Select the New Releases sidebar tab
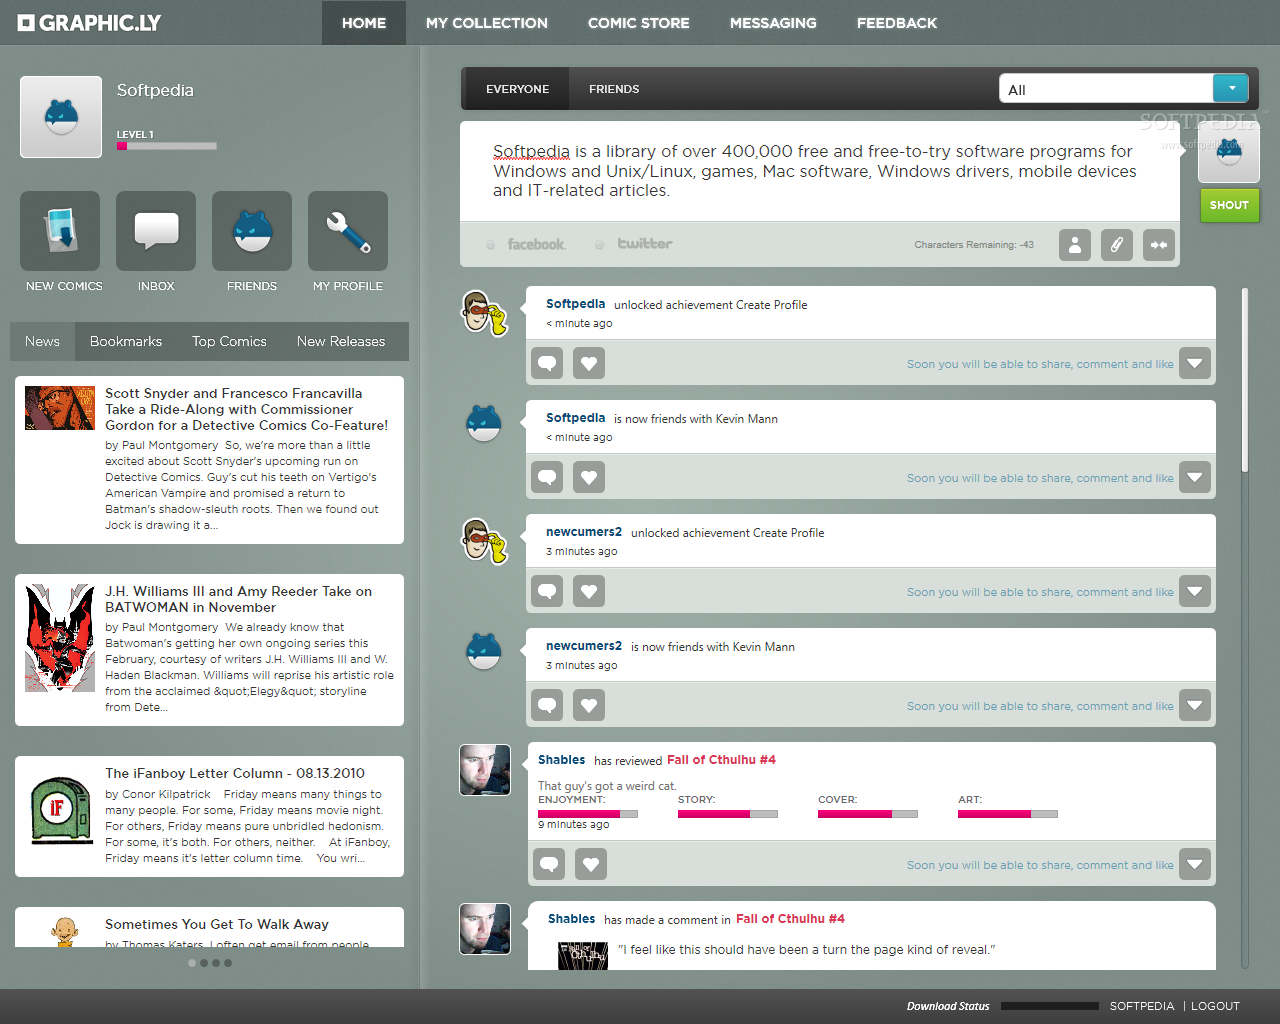This screenshot has height=1024, width=1280. click(341, 341)
